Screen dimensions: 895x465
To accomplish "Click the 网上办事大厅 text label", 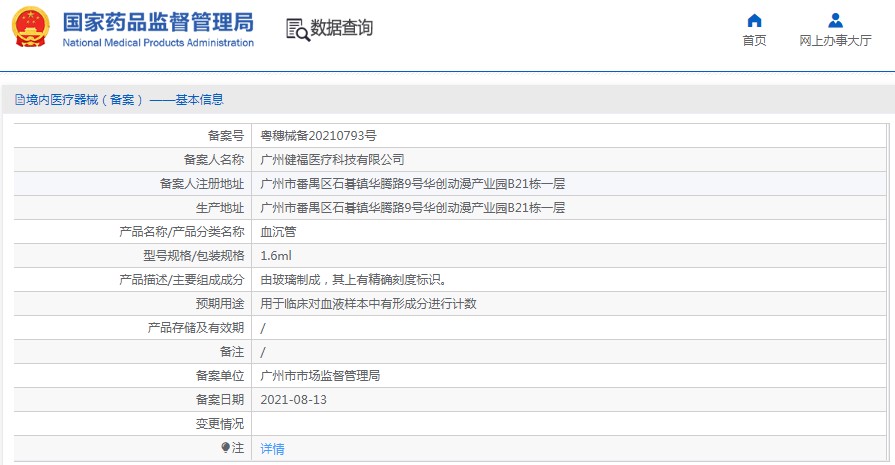I will point(835,41).
